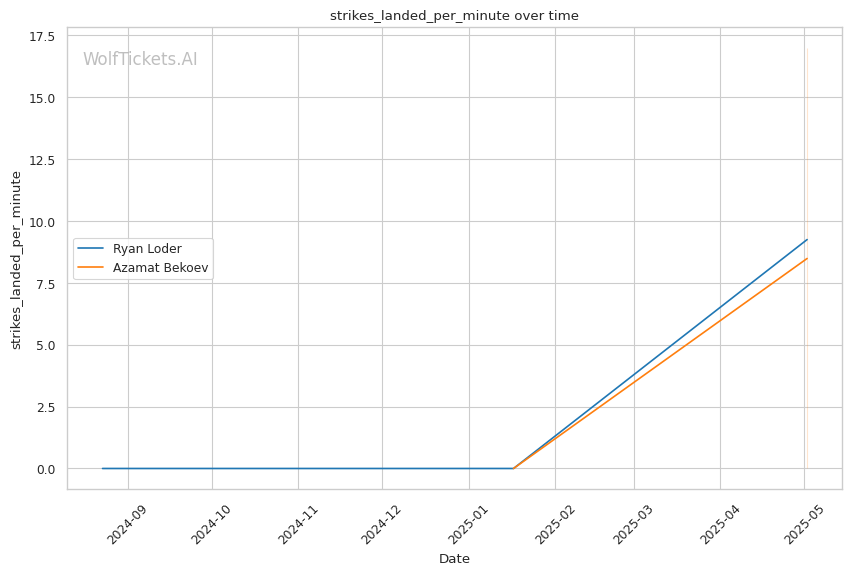
Task: Click the vertical strikes_landed_per_minute y-axis label
Action: point(16,260)
